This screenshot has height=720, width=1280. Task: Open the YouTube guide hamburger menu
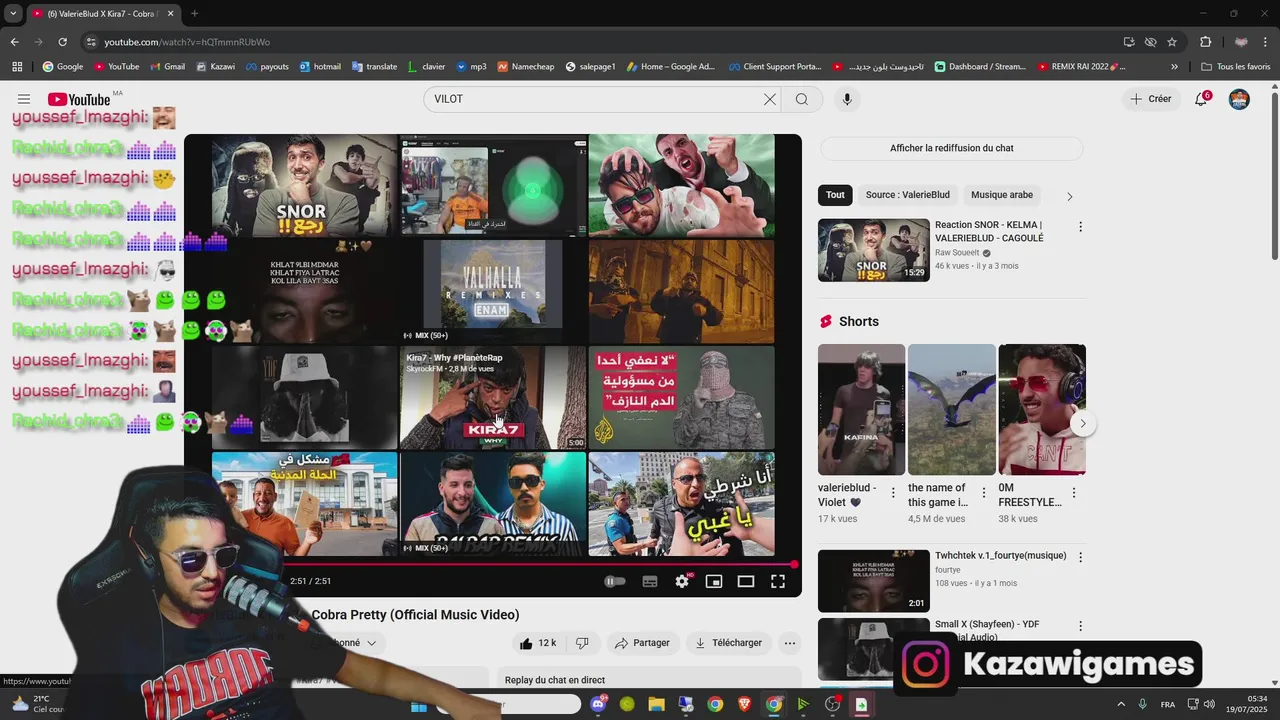coord(24,99)
